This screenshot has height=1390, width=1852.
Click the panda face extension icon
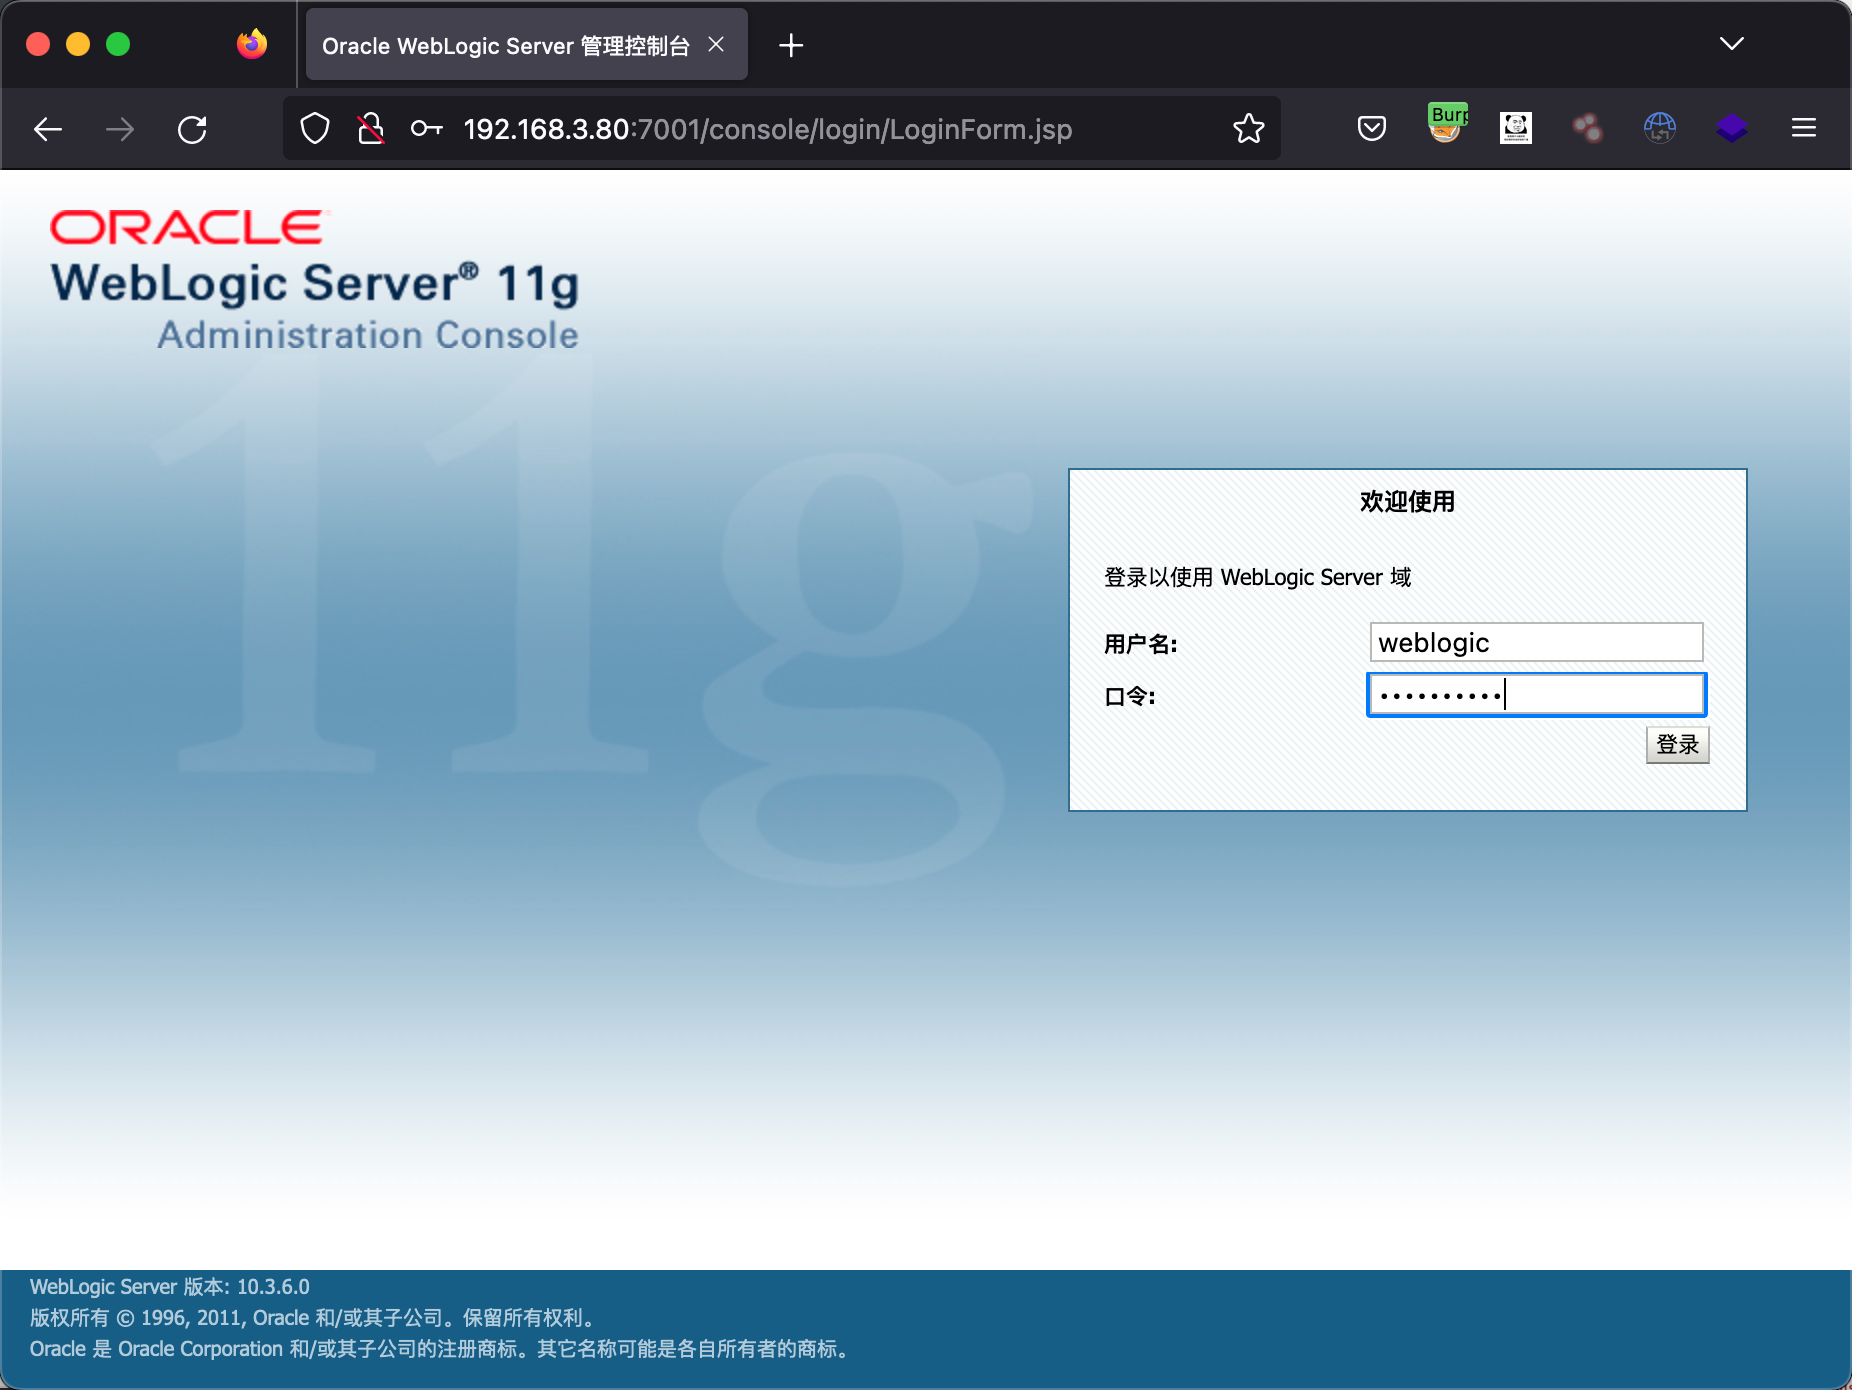1515,127
